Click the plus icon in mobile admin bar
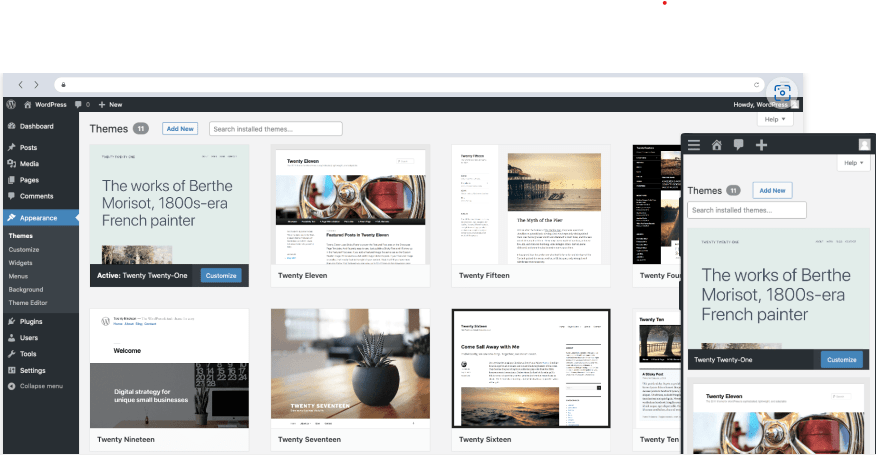This screenshot has width=876, height=455. point(761,145)
